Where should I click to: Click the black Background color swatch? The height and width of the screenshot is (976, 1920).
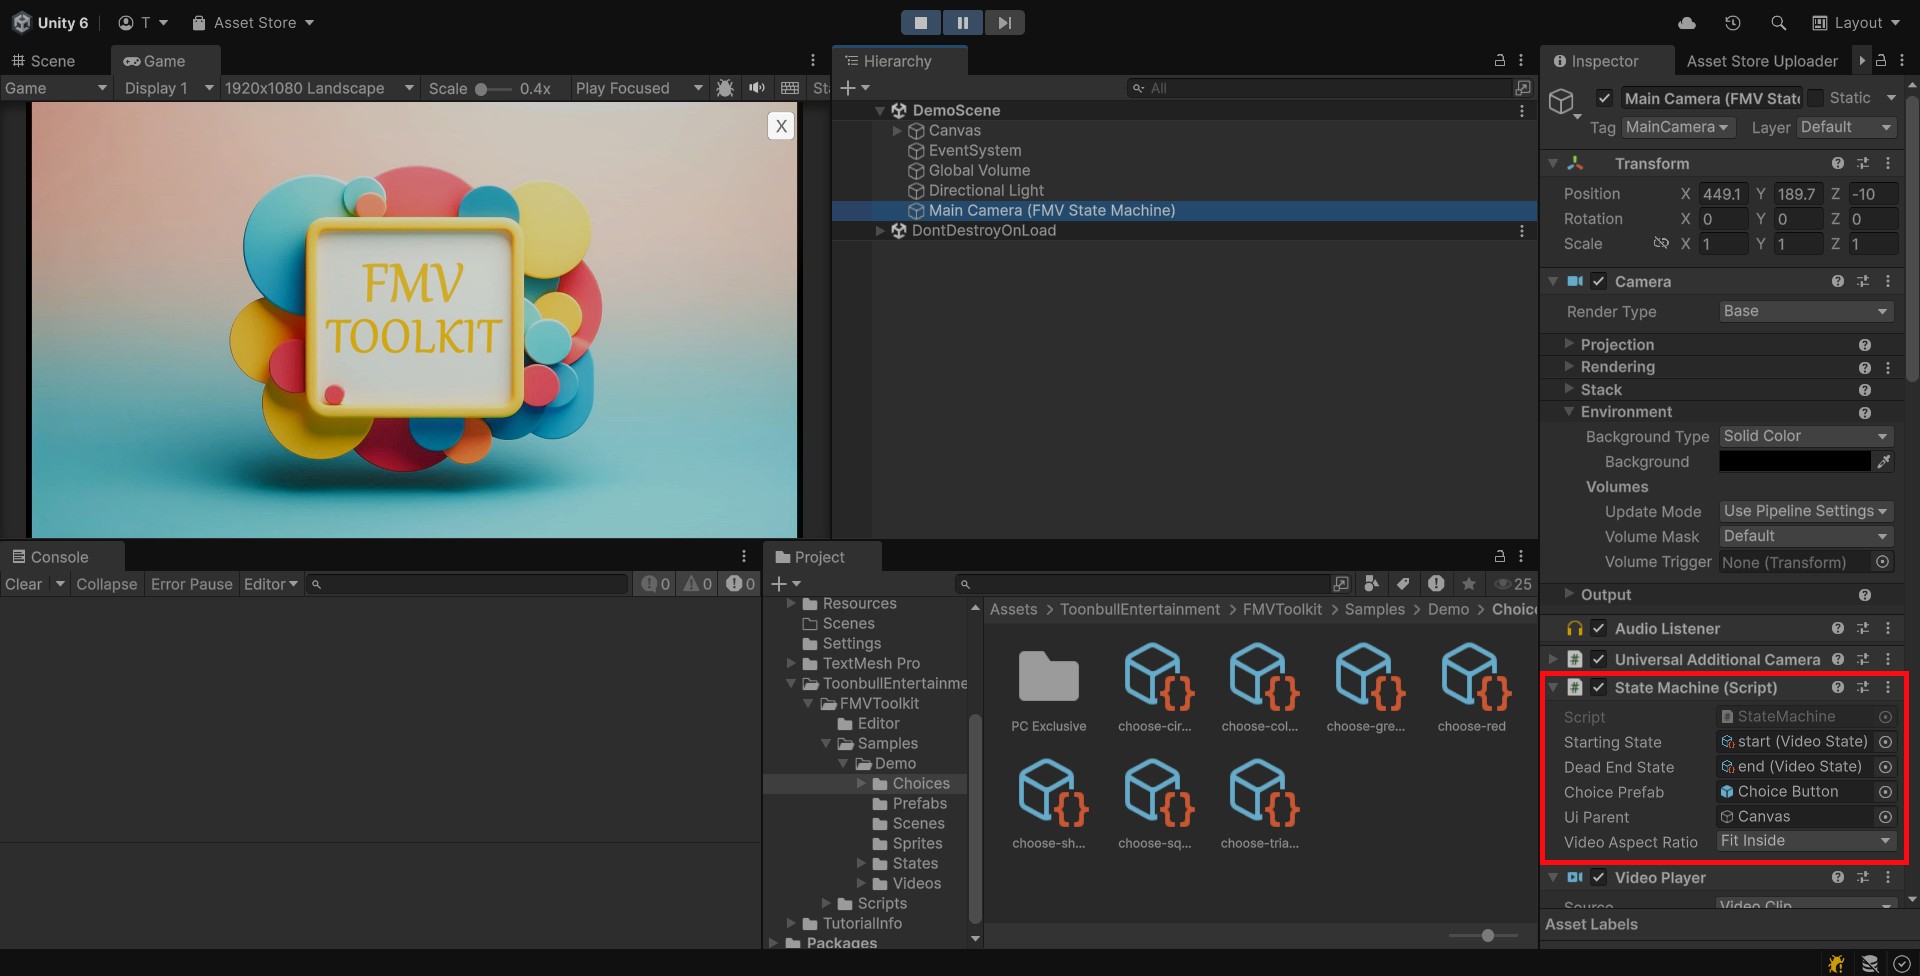click(x=1794, y=461)
